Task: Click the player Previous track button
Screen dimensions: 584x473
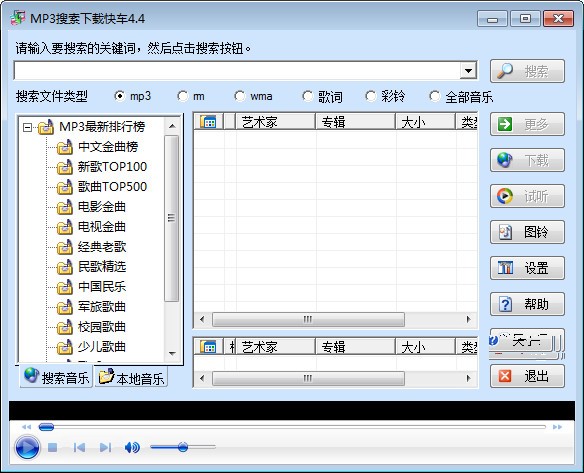Action: pyautogui.click(x=79, y=447)
